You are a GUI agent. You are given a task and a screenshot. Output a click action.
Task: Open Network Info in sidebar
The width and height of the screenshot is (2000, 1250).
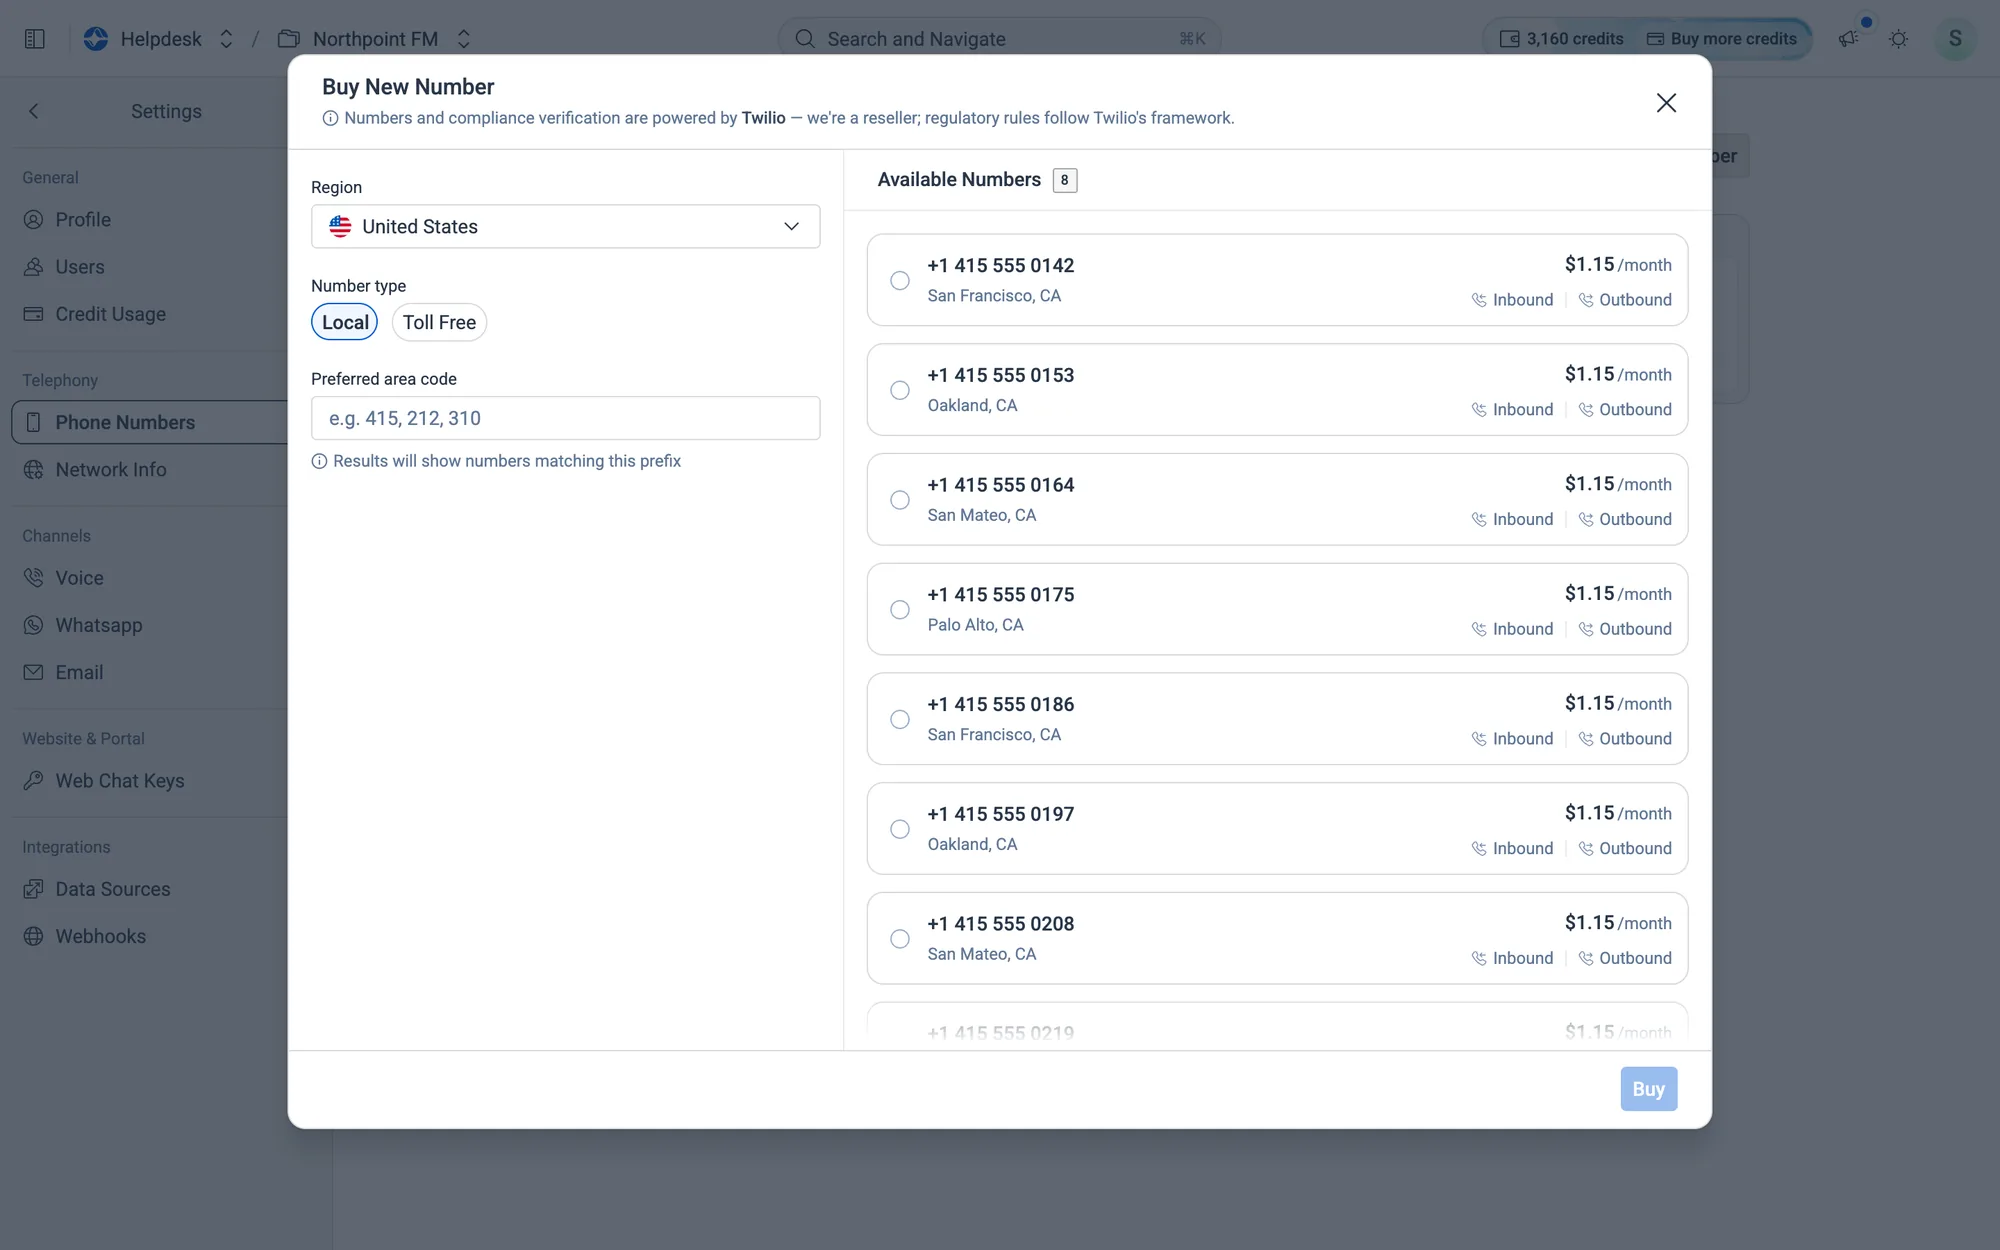[x=110, y=469]
